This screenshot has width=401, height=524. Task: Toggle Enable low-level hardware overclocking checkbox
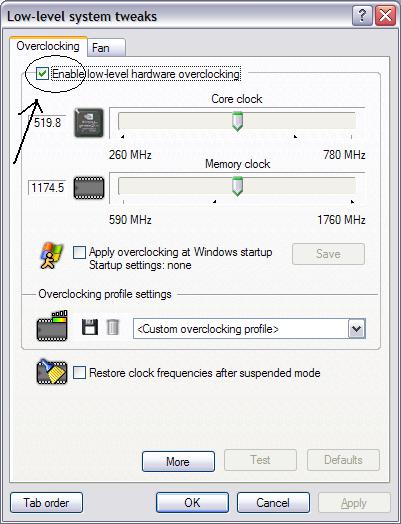tap(42, 74)
